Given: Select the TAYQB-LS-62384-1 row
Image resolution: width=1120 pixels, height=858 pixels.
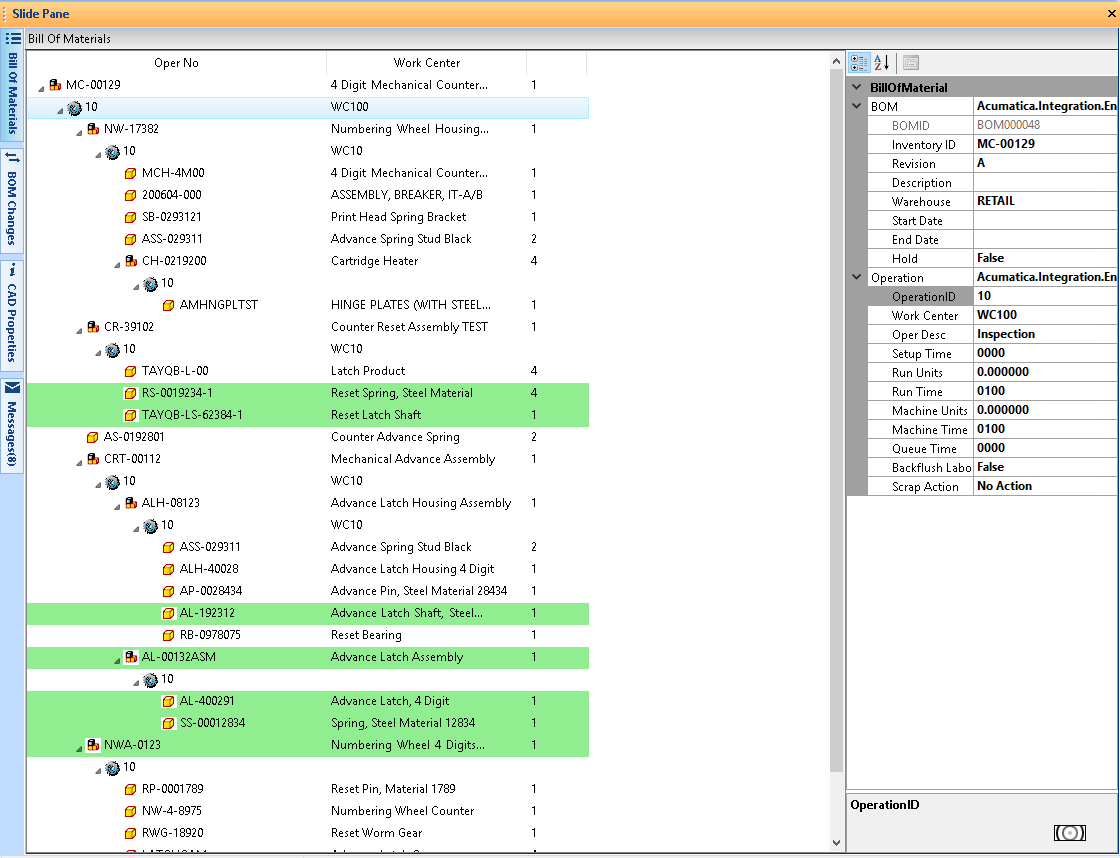Looking at the screenshot, I should [308, 415].
